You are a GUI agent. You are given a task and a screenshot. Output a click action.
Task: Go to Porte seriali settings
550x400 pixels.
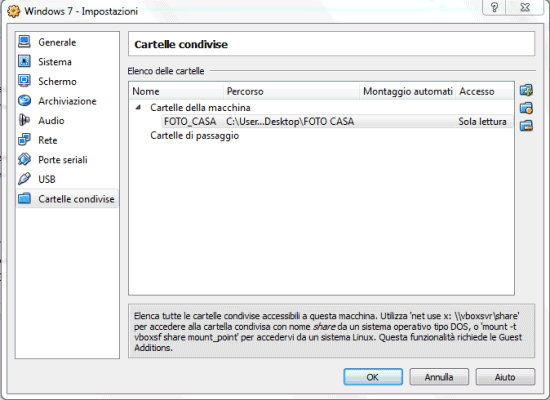(62, 160)
